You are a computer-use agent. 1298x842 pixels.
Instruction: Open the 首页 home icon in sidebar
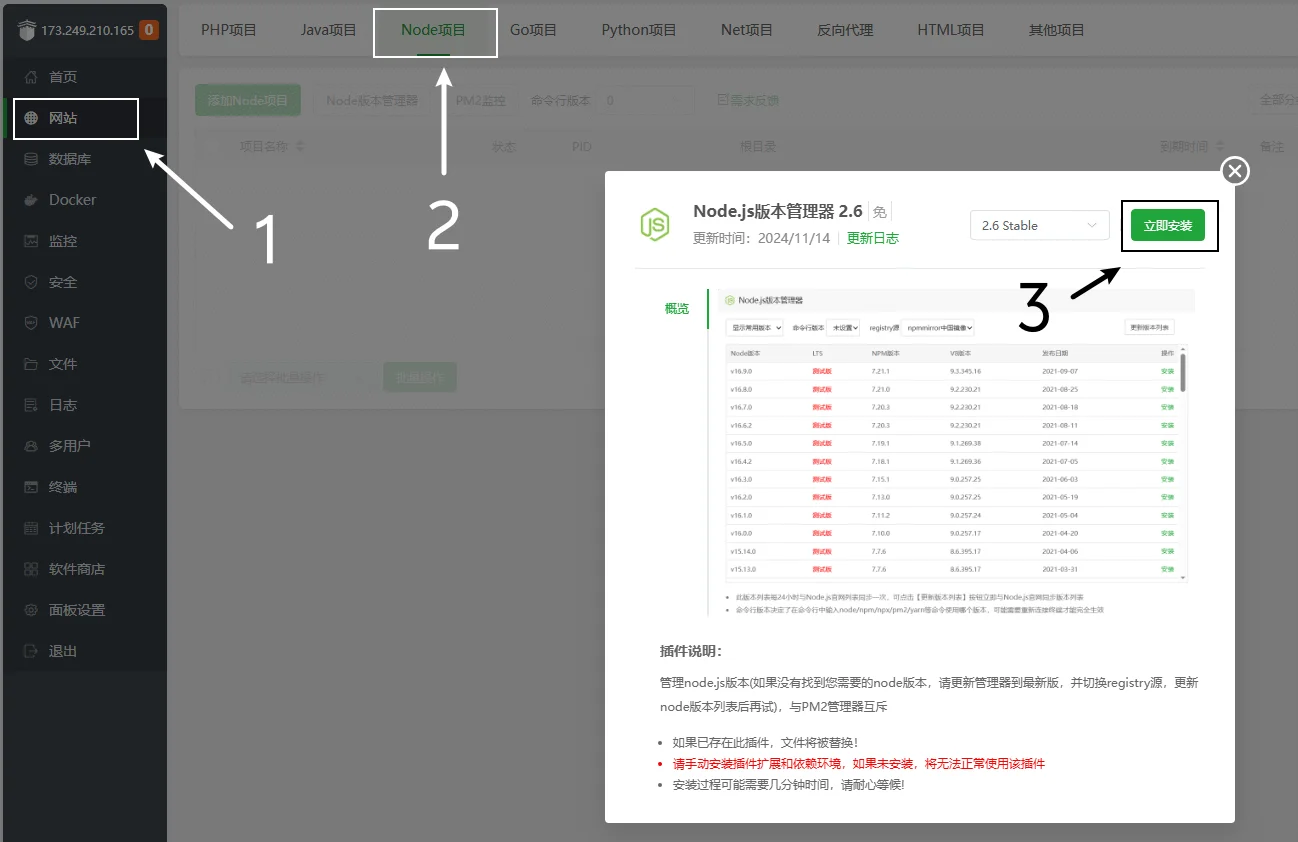pos(31,77)
